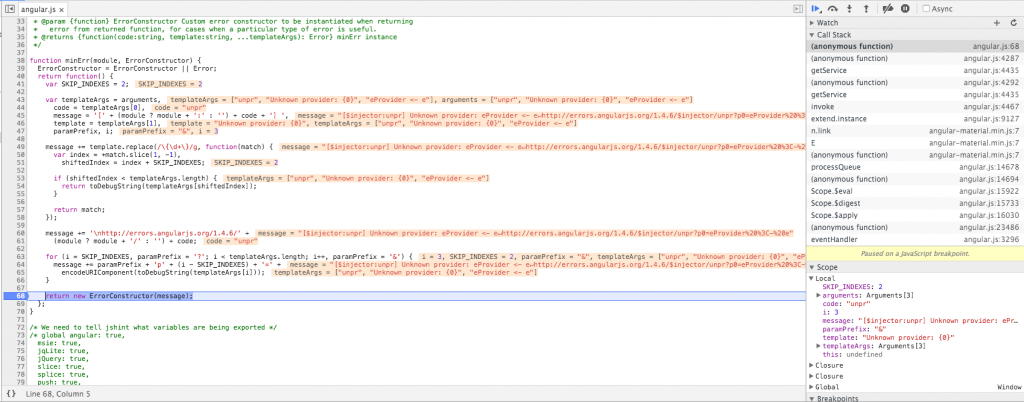Open angular.js:3296 source link

(991, 240)
